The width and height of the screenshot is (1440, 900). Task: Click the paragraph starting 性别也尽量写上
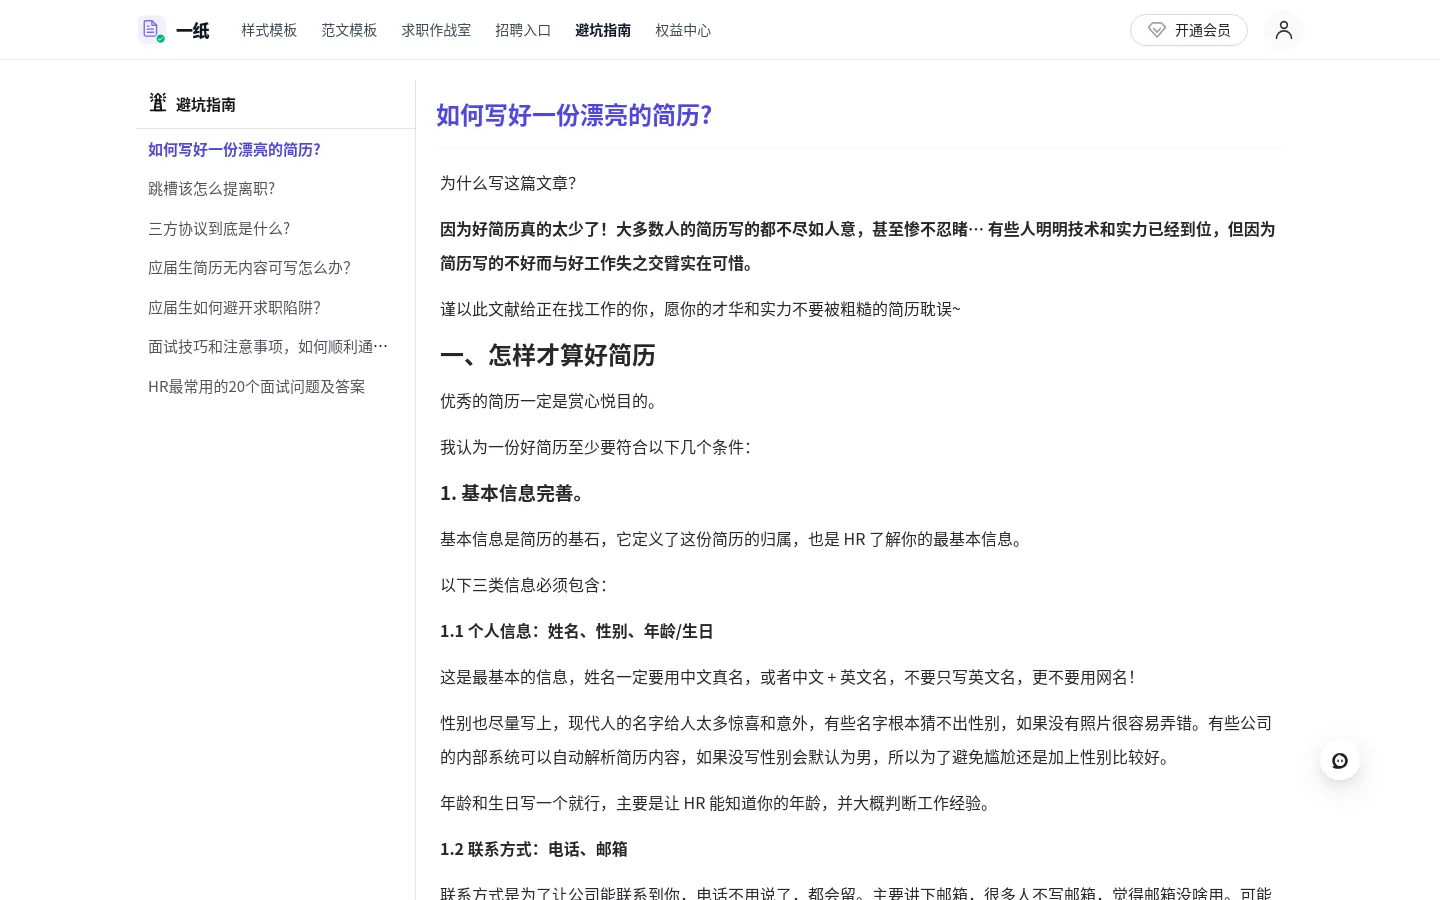click(x=856, y=740)
